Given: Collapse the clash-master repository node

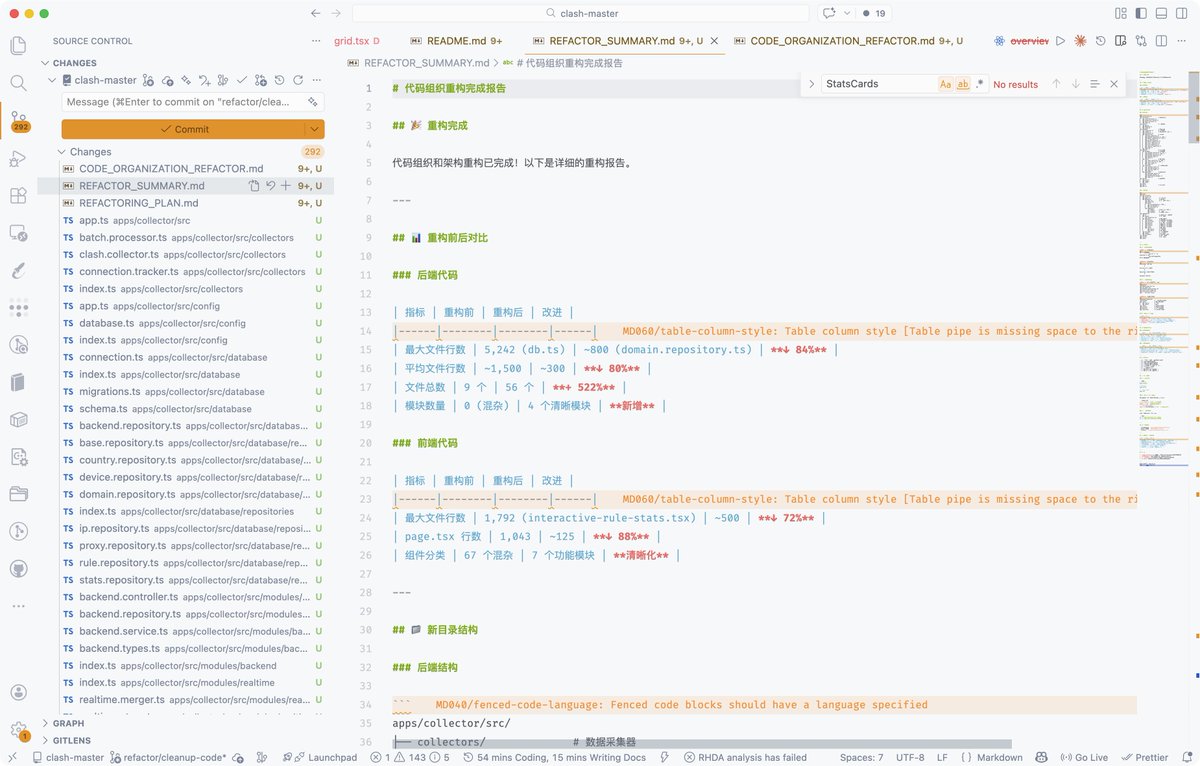Looking at the screenshot, I should coord(50,80).
